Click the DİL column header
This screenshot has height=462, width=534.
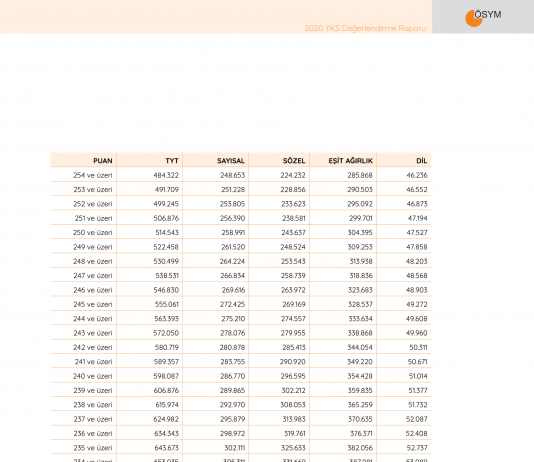pyautogui.click(x=422, y=161)
